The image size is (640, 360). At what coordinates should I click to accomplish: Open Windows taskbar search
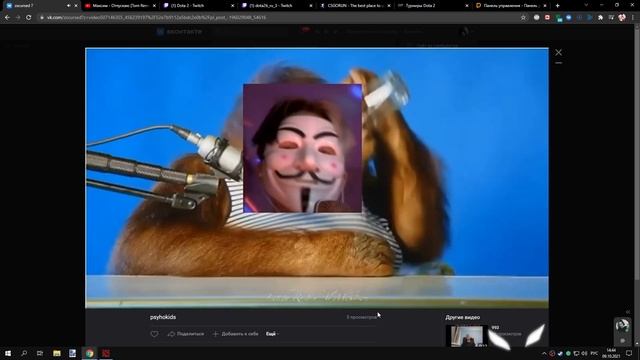click(x=24, y=353)
